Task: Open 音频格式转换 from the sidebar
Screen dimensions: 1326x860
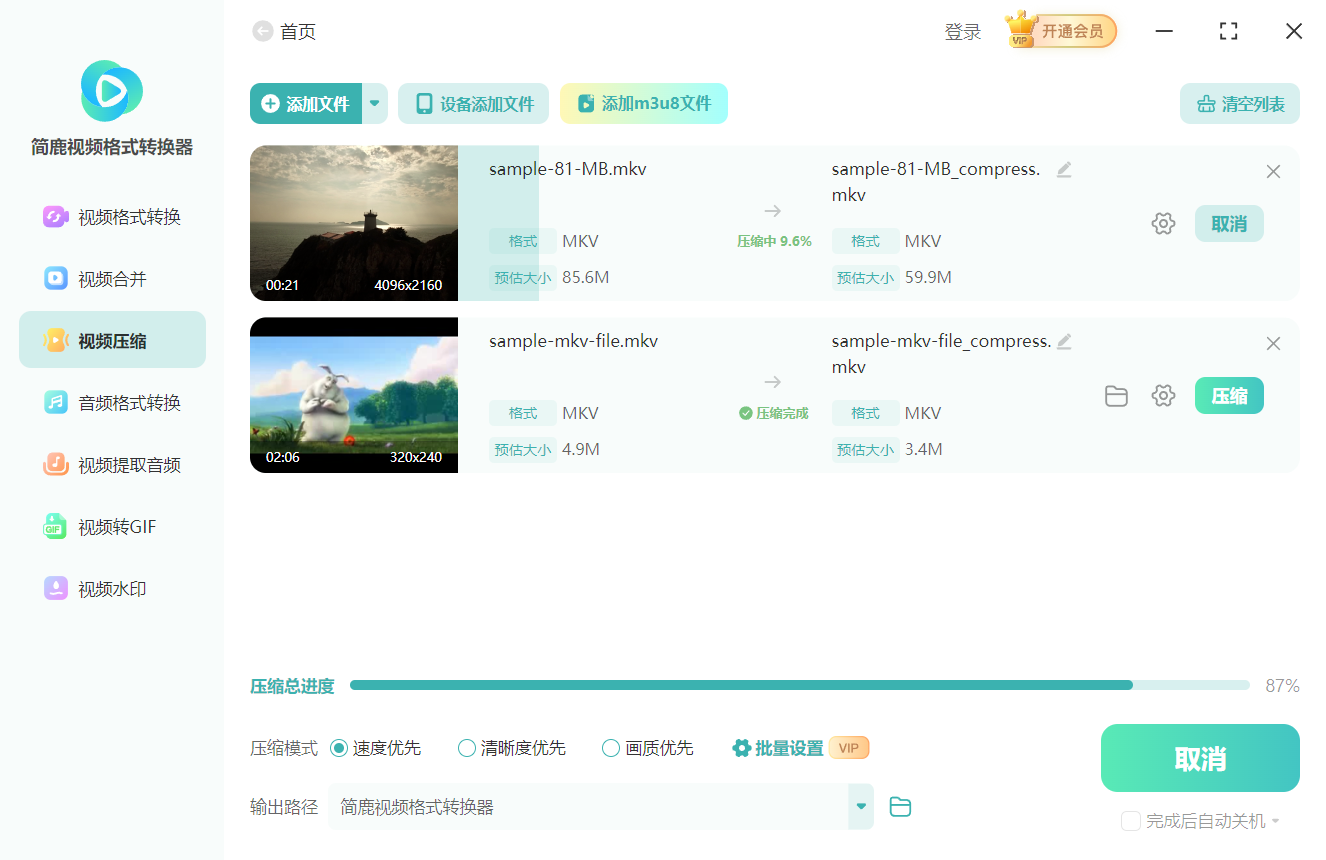Action: 112,403
